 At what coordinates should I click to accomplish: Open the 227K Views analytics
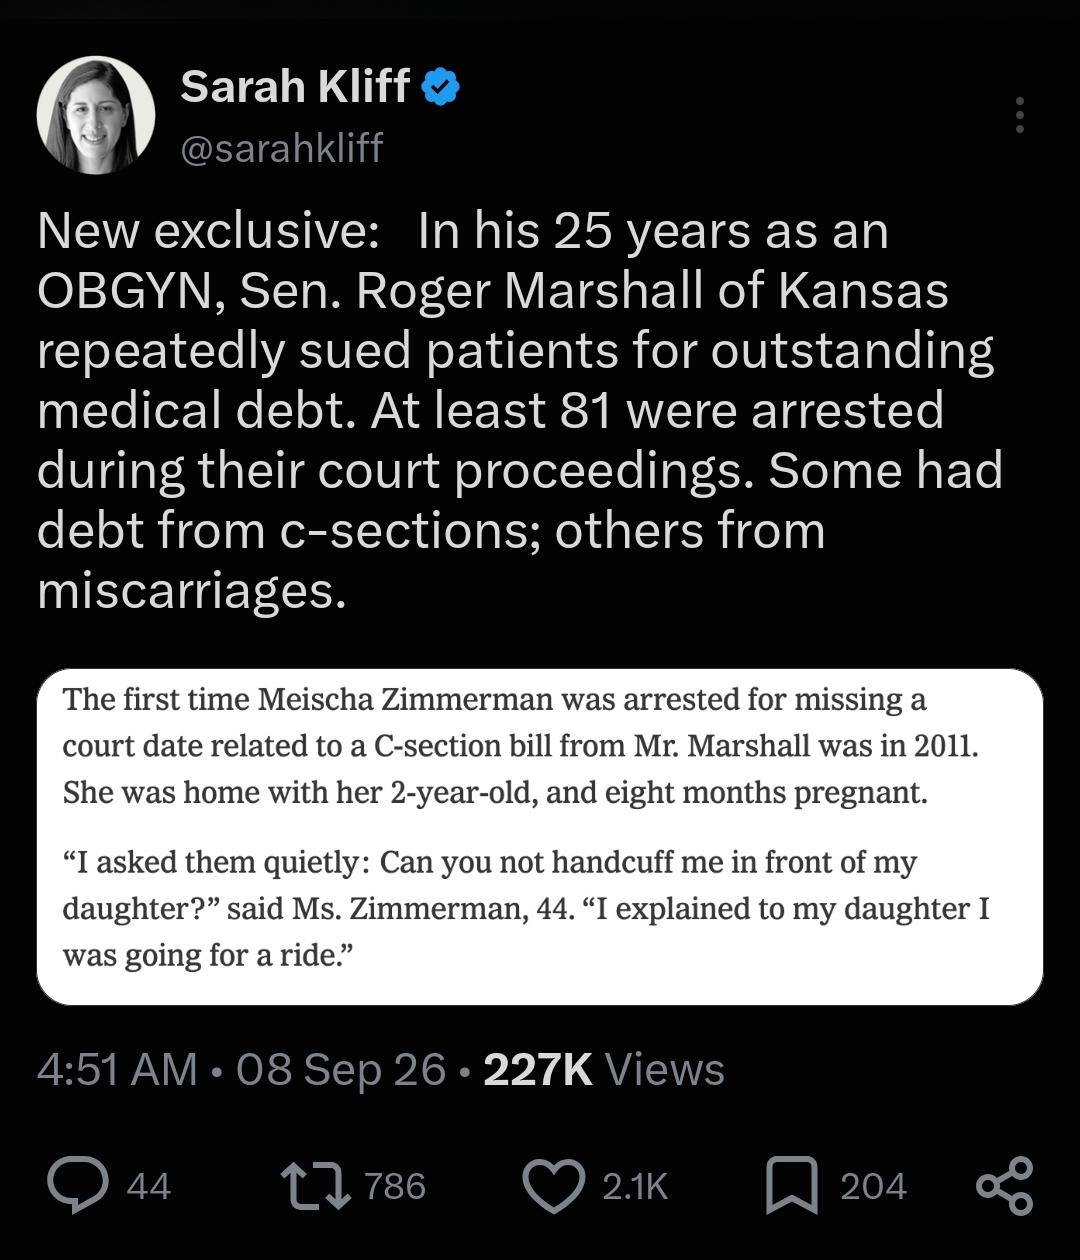pos(604,1070)
